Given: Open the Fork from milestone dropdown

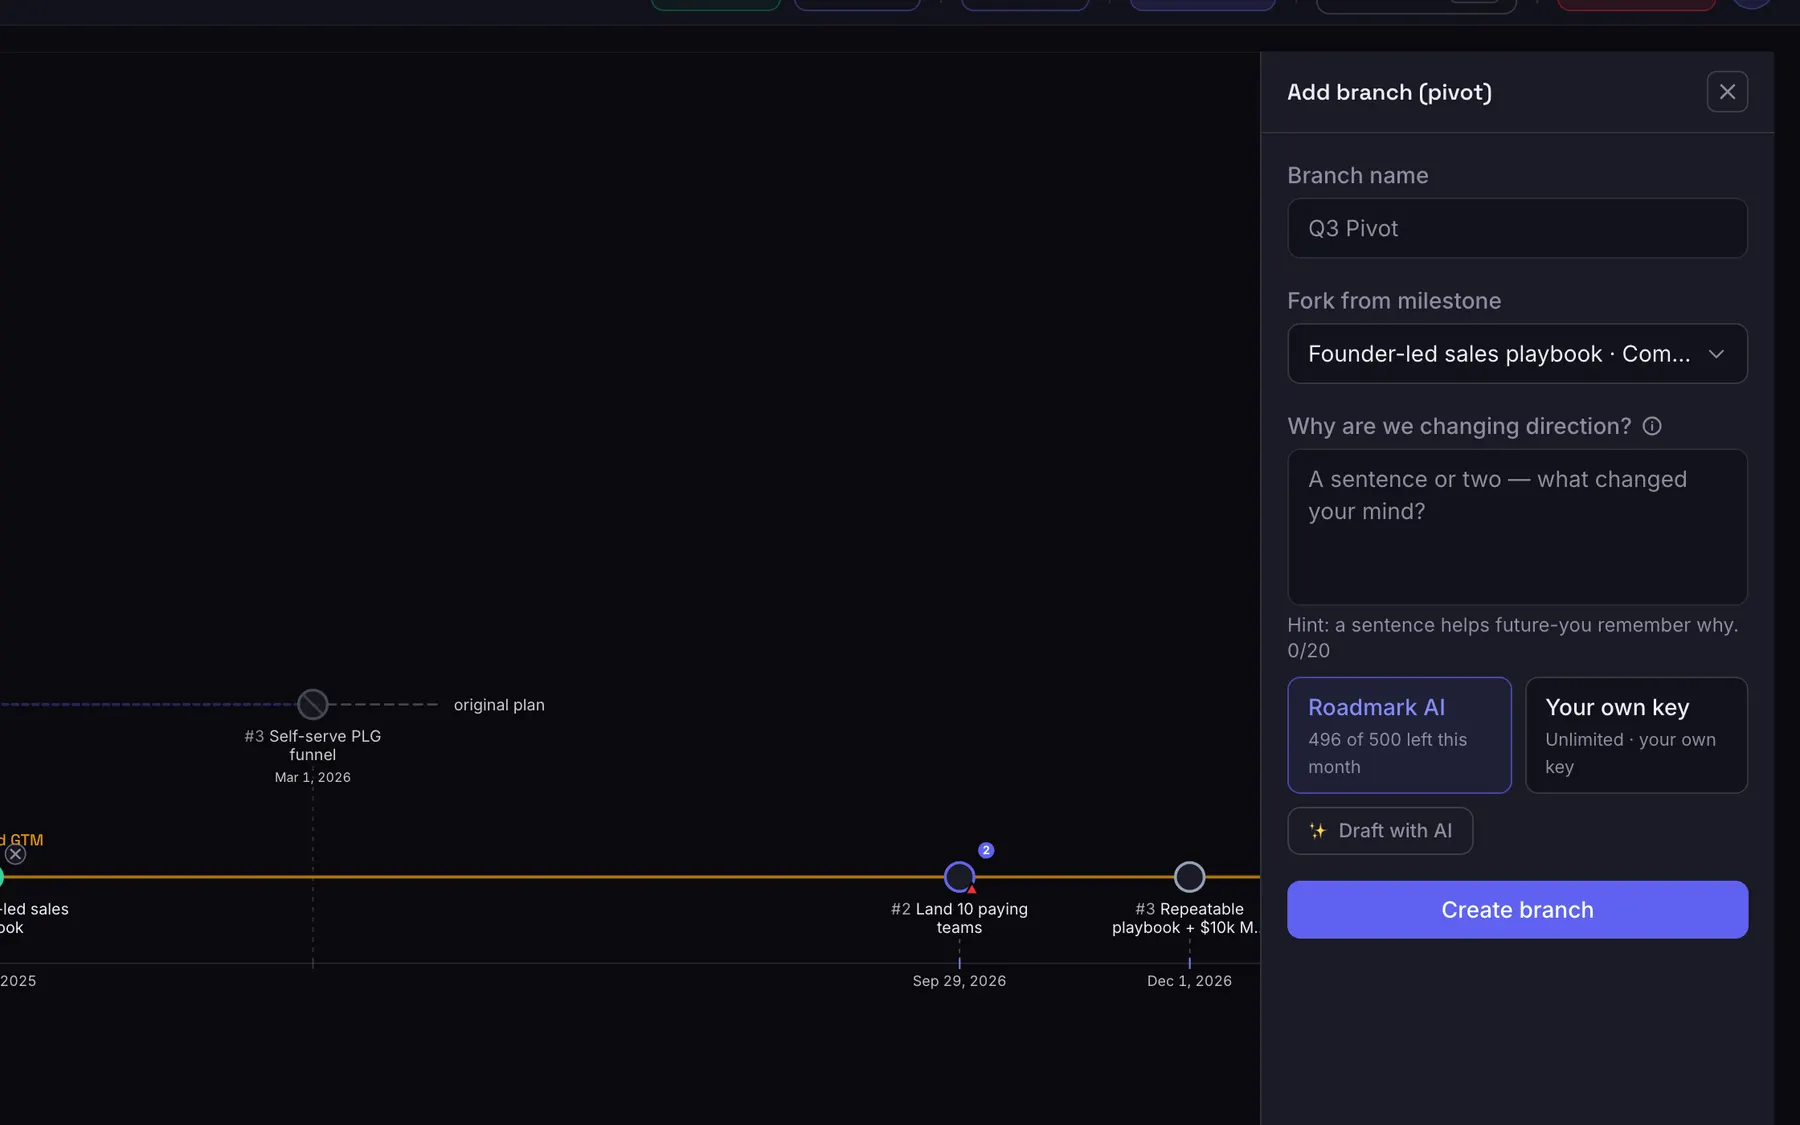Looking at the screenshot, I should (1517, 354).
